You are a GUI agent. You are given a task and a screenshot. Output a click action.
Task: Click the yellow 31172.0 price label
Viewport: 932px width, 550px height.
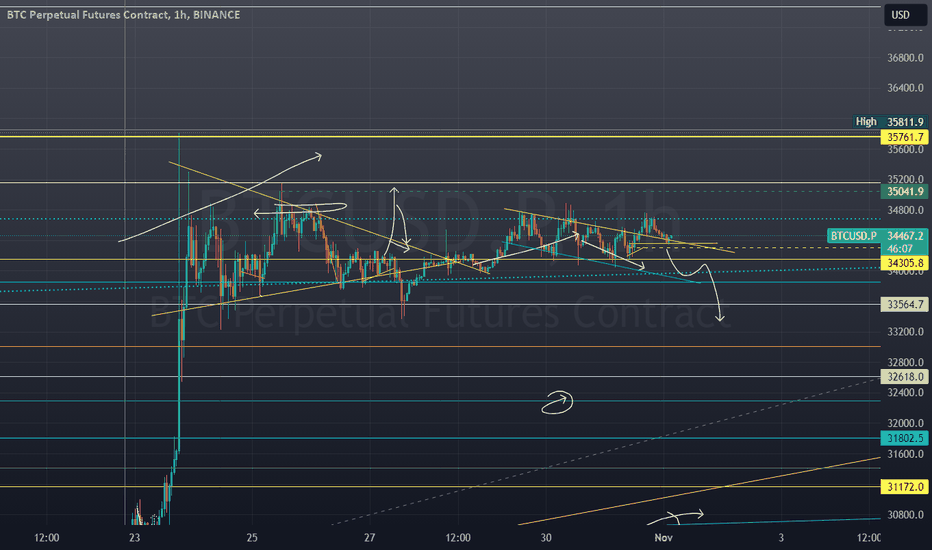pos(904,487)
